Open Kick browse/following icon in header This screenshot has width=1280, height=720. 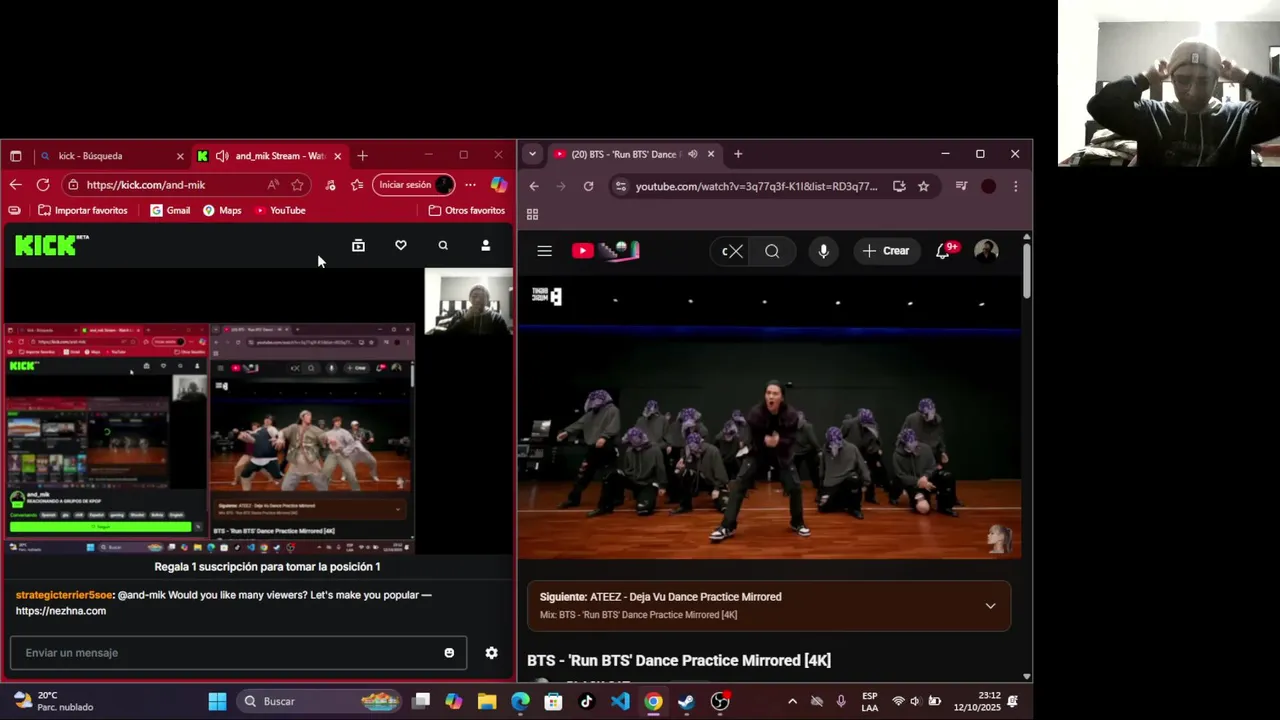coord(358,246)
